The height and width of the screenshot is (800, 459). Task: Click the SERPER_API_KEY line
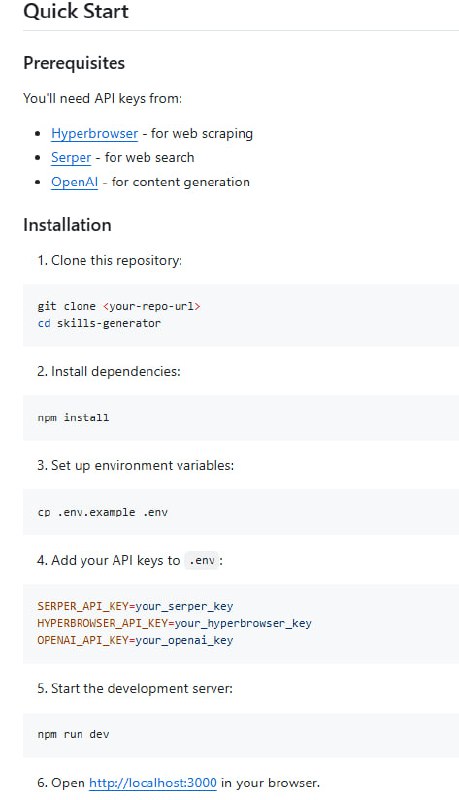coord(135,606)
